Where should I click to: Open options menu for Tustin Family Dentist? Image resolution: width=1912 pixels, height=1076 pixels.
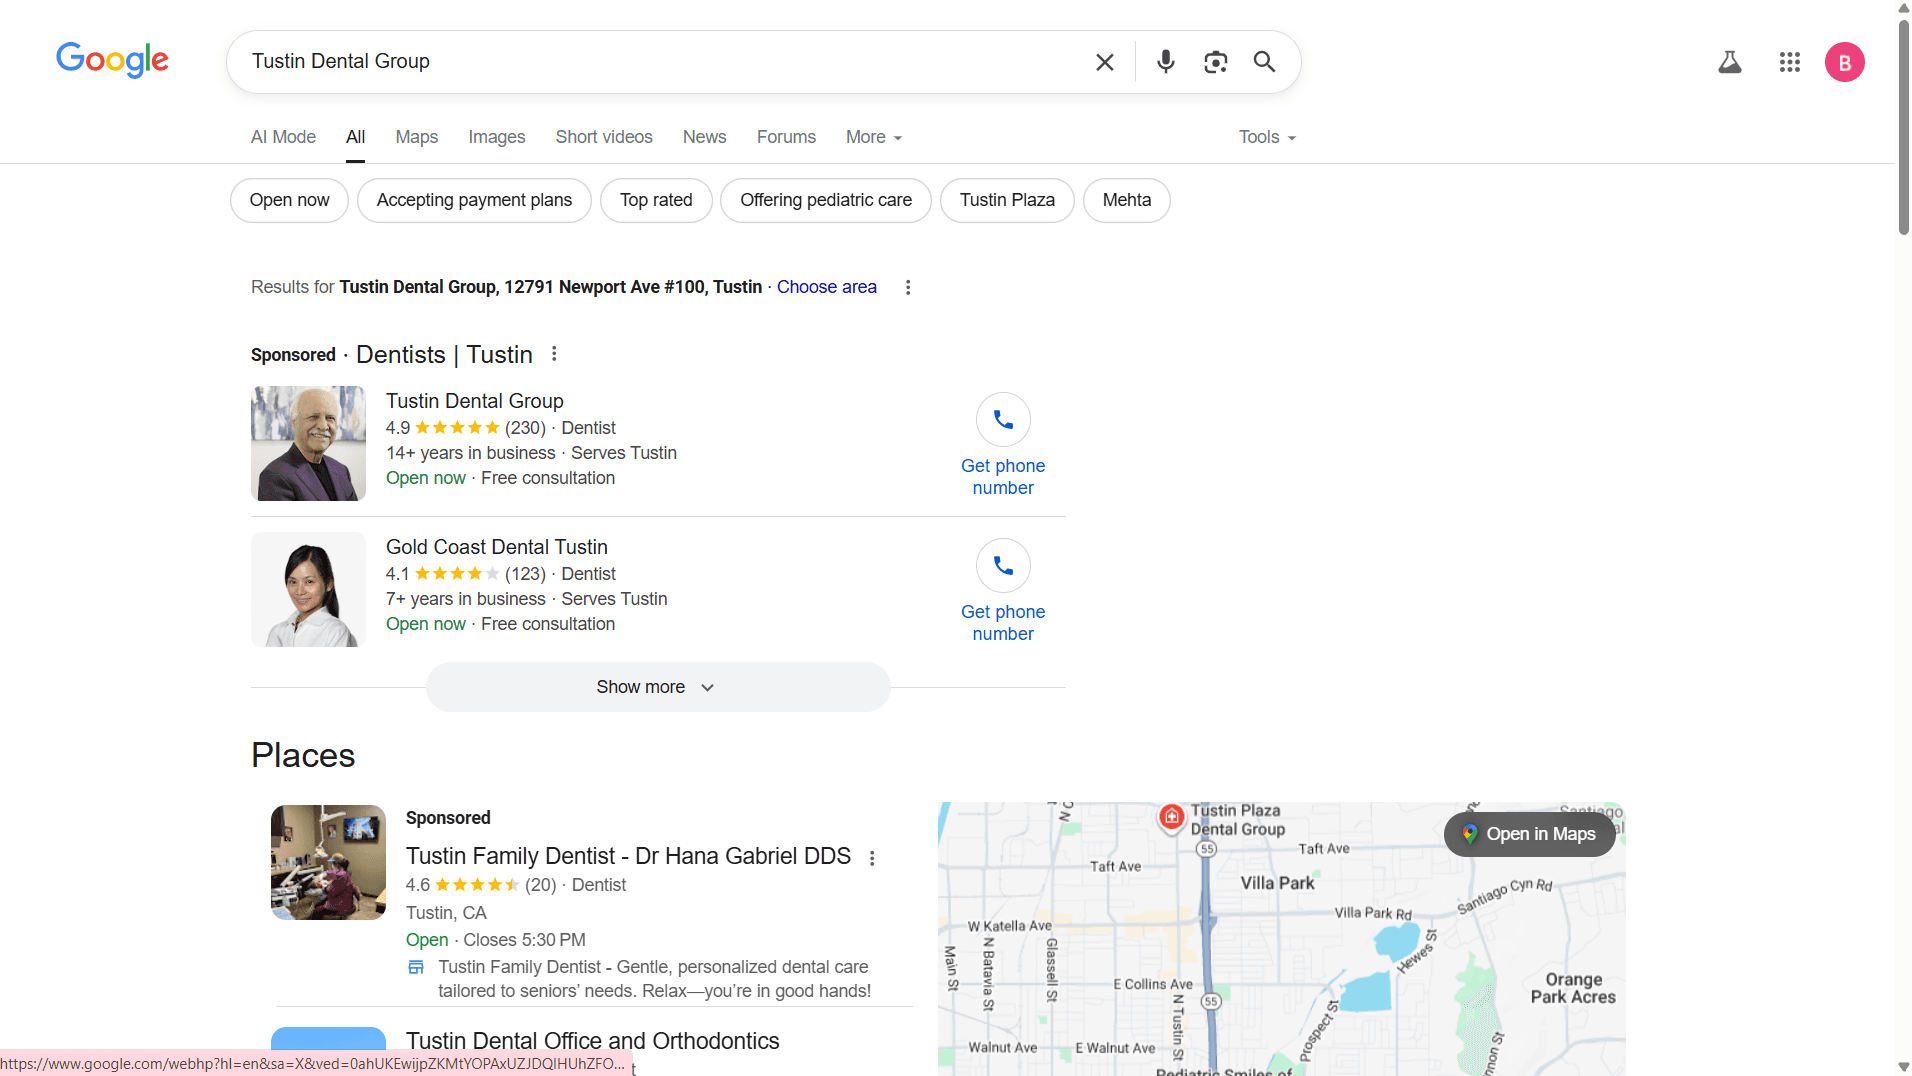pos(872,858)
